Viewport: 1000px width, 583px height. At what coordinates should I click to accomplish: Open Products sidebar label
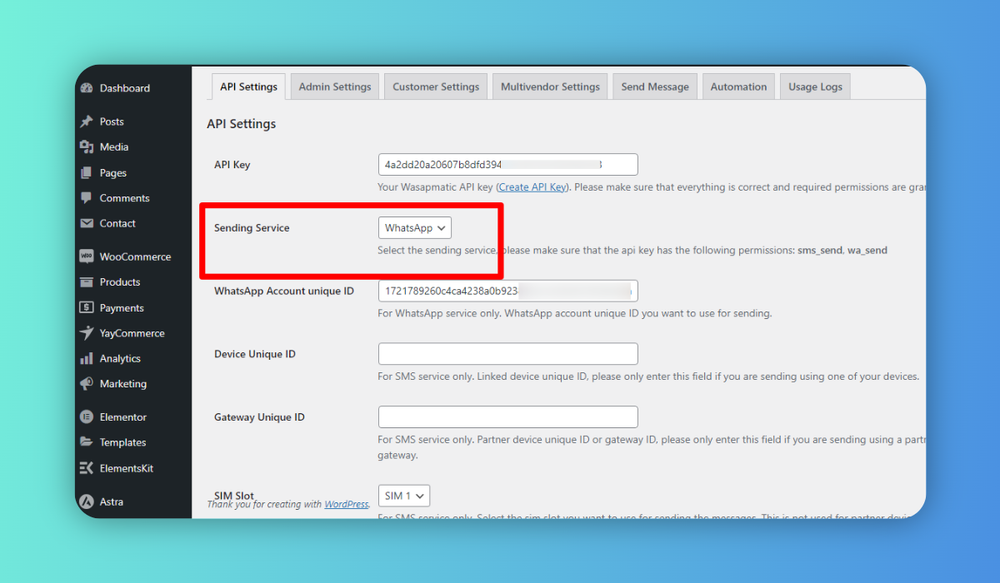pyautogui.click(x=120, y=282)
